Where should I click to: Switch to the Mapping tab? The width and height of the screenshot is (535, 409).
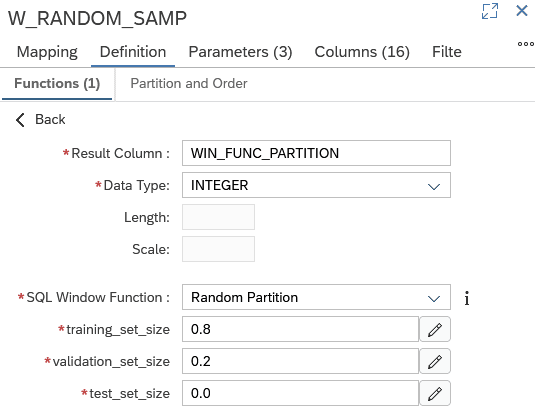[47, 52]
